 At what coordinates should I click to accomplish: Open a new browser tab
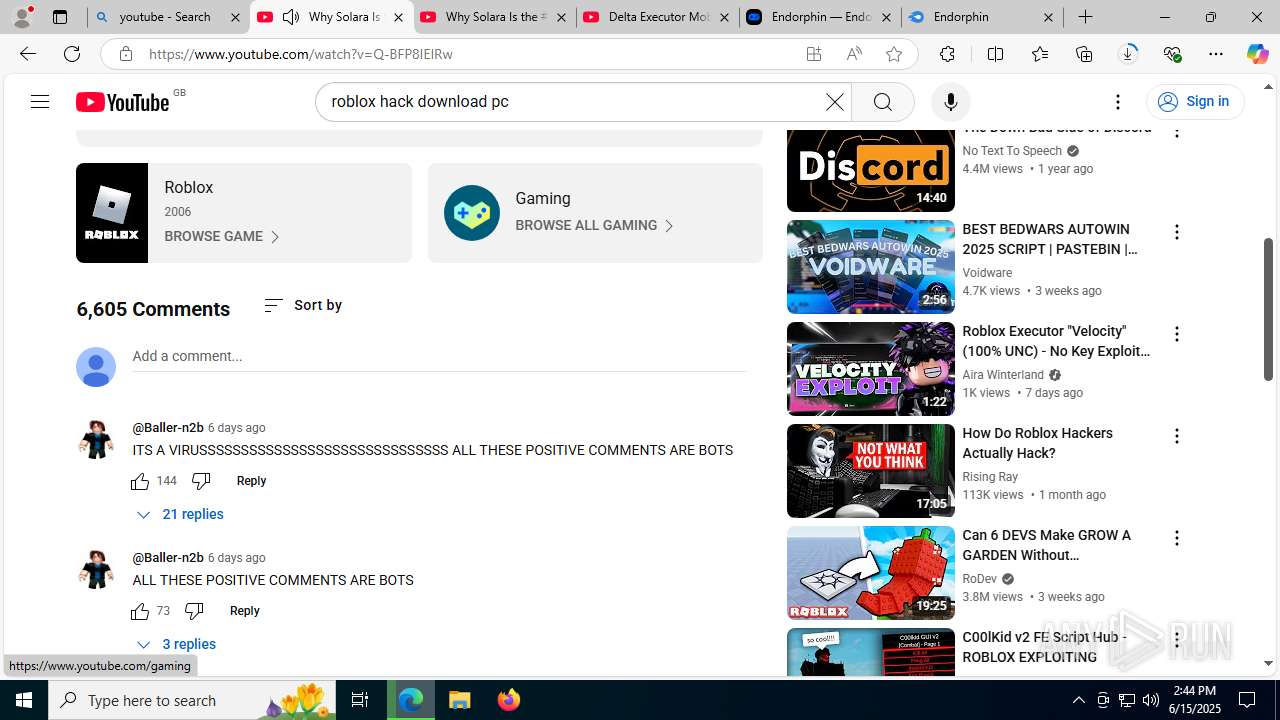click(1085, 17)
